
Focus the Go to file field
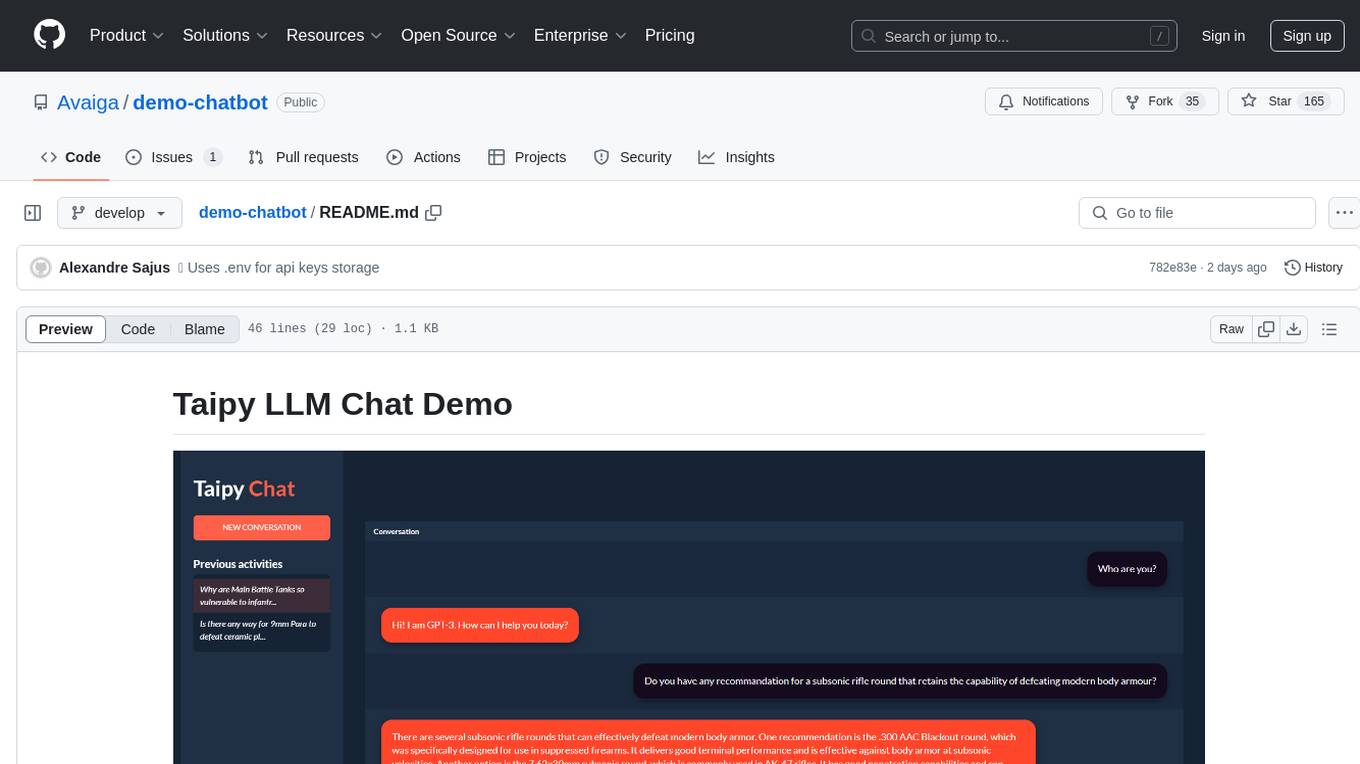click(x=1197, y=213)
